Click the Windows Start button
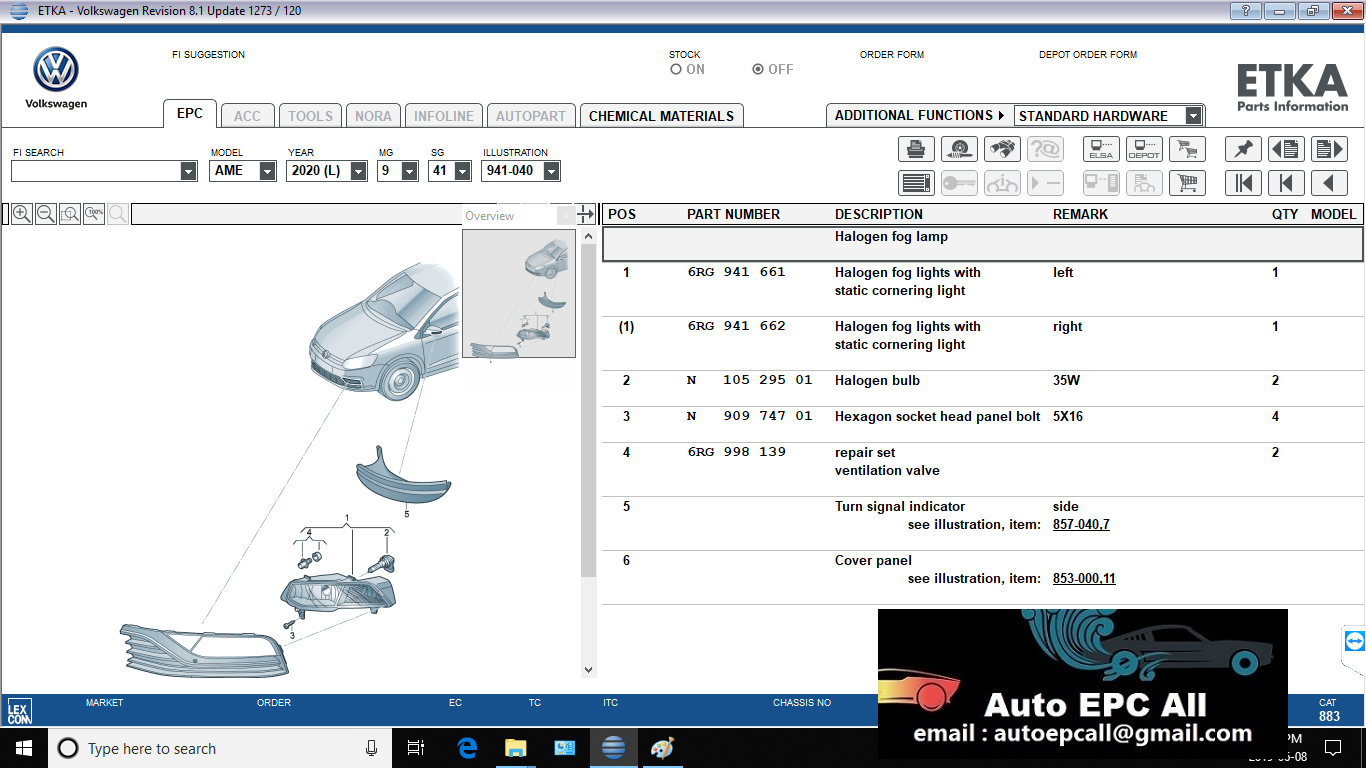The width and height of the screenshot is (1366, 768). [x=23, y=748]
